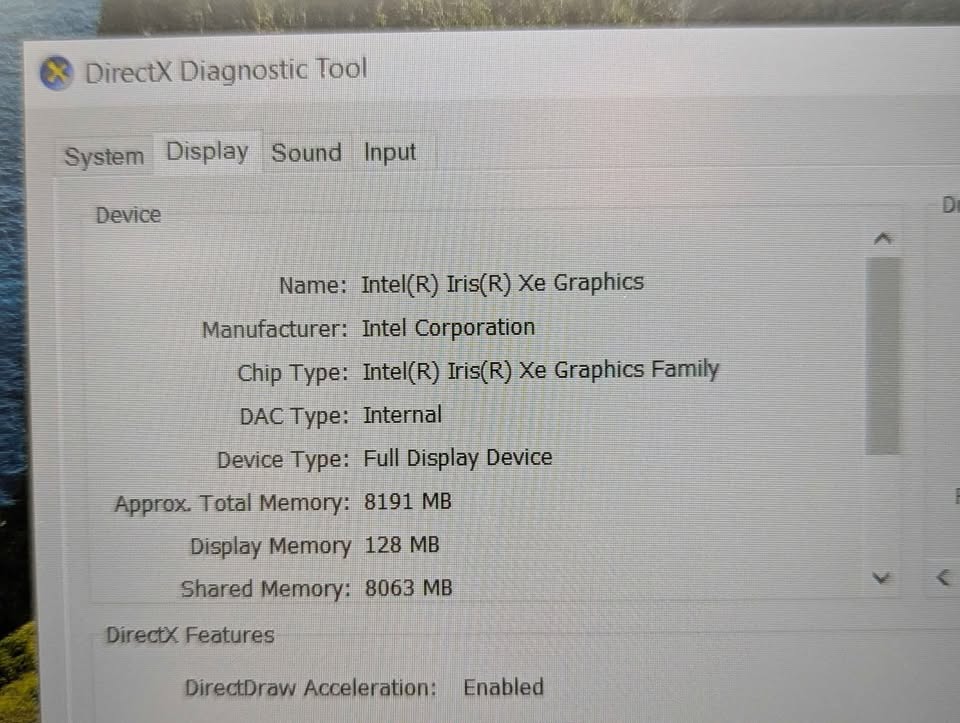Click Display Memory value 128 MB
The width and height of the screenshot is (960, 723).
[x=402, y=545]
